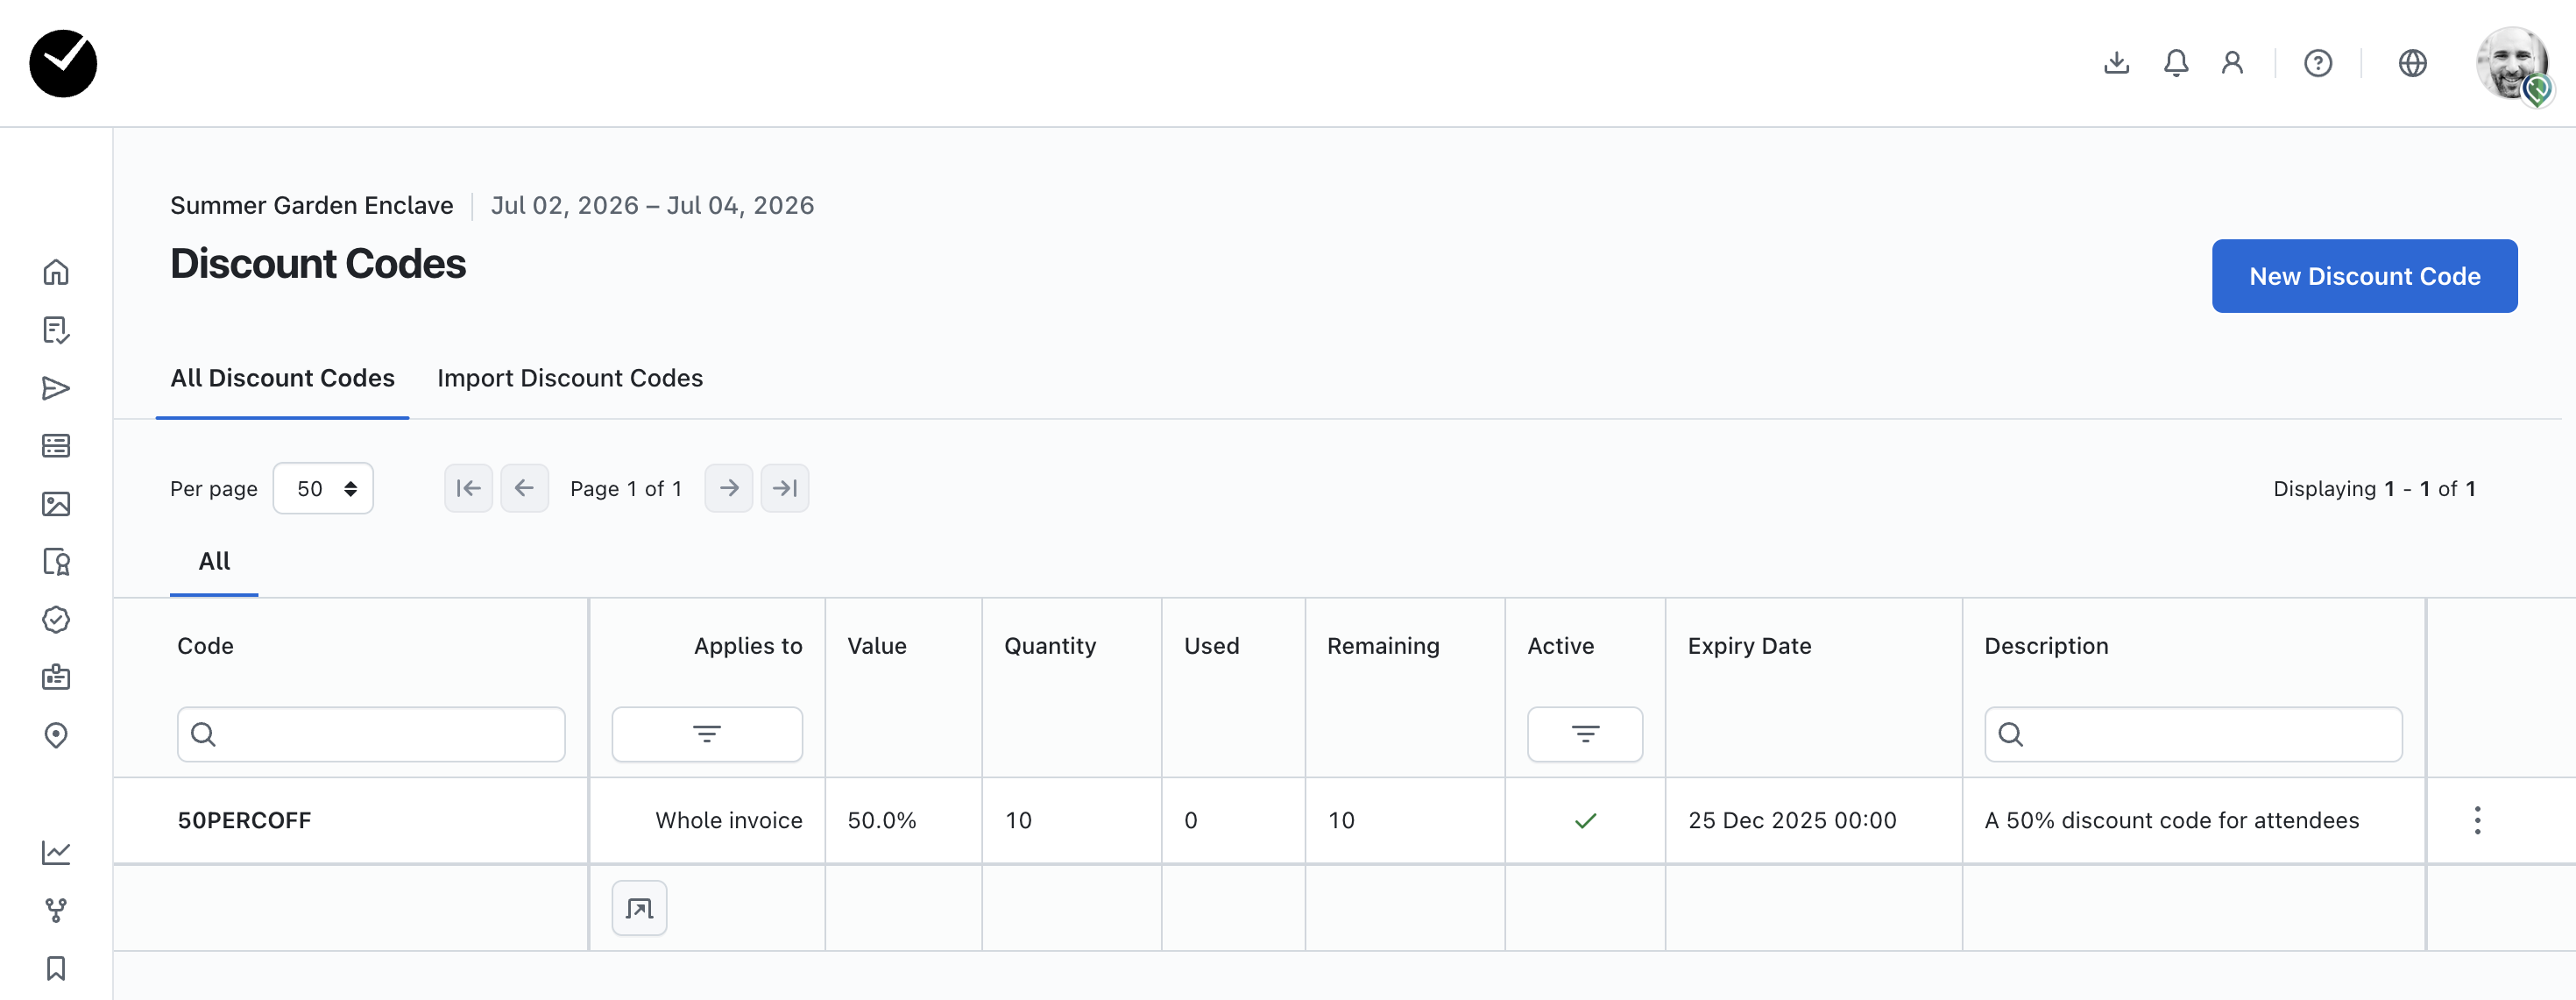Click the download icon in header
The image size is (2576, 1000).
pyautogui.click(x=2116, y=63)
